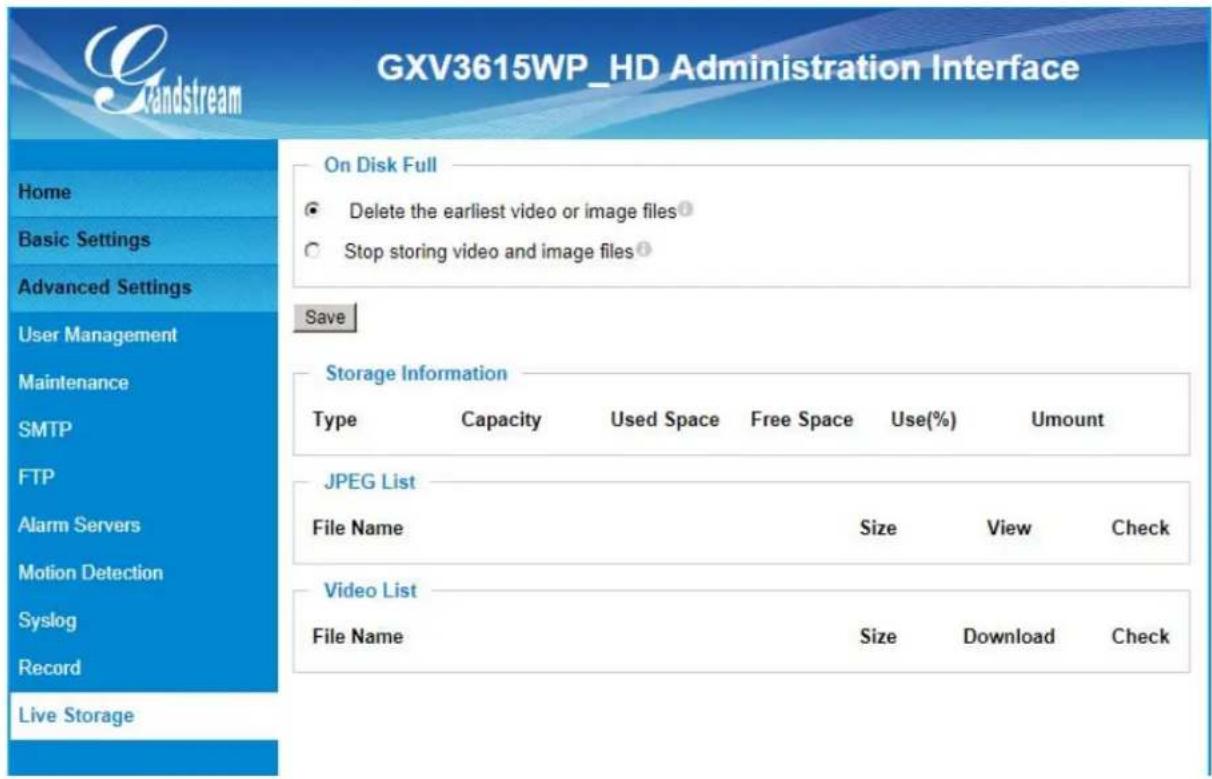
Task: Expand Advanced Settings in the sidebar
Action: [x=143, y=288]
